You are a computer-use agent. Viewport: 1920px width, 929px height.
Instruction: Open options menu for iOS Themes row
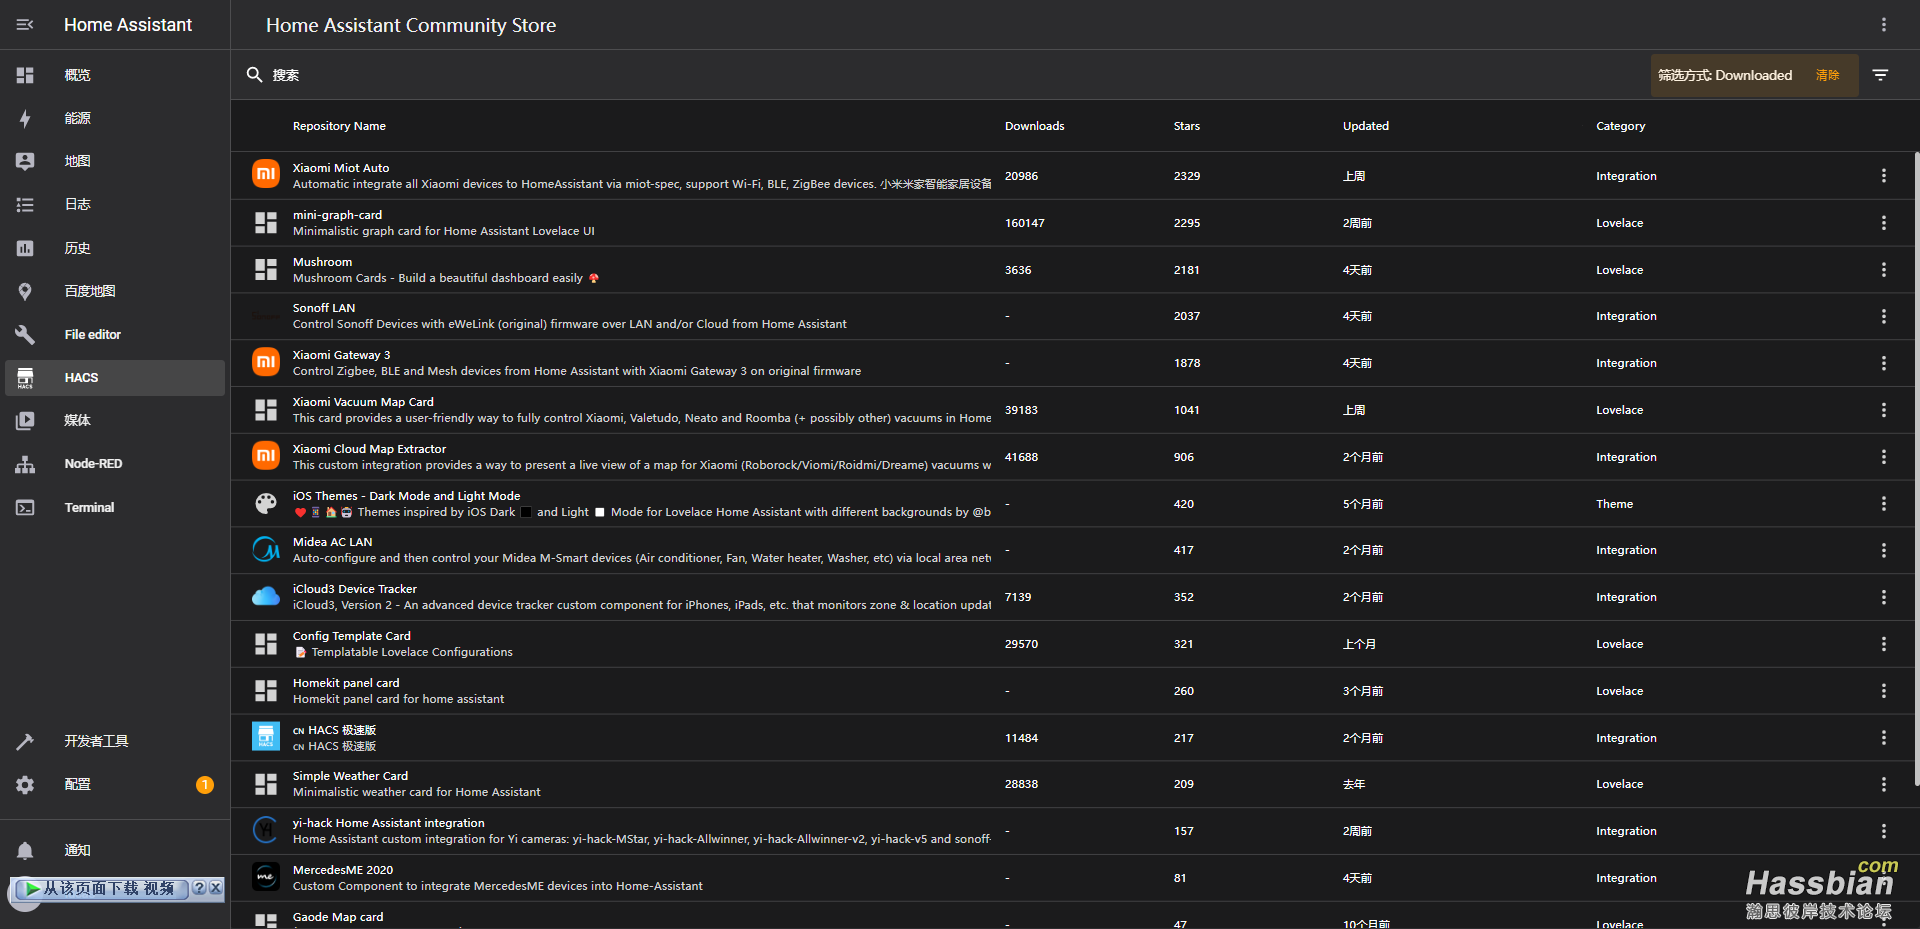coord(1883,504)
